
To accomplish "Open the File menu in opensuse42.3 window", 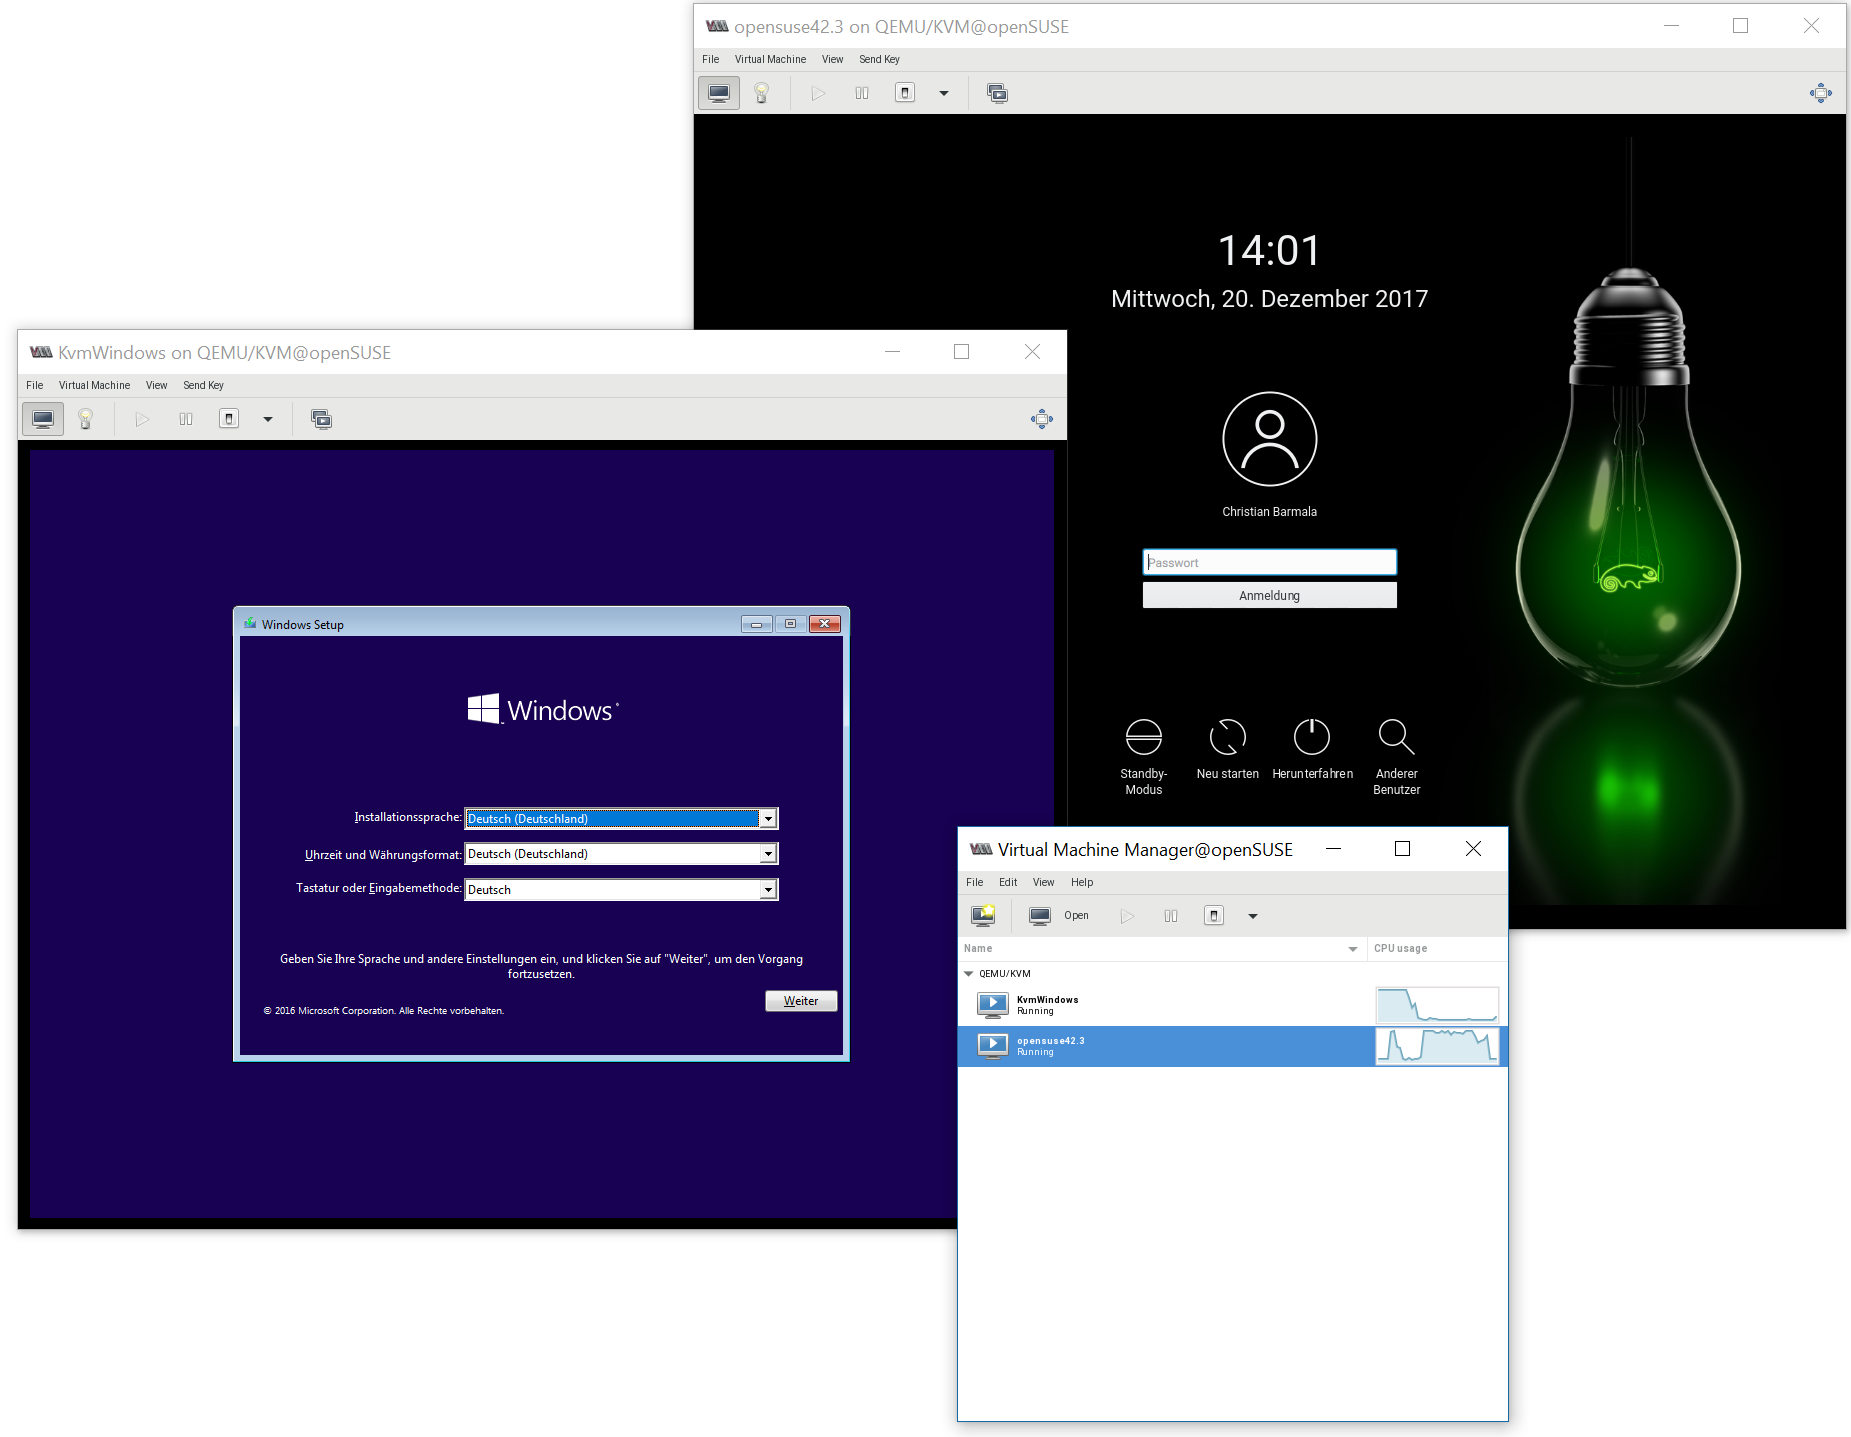I will pos(711,59).
